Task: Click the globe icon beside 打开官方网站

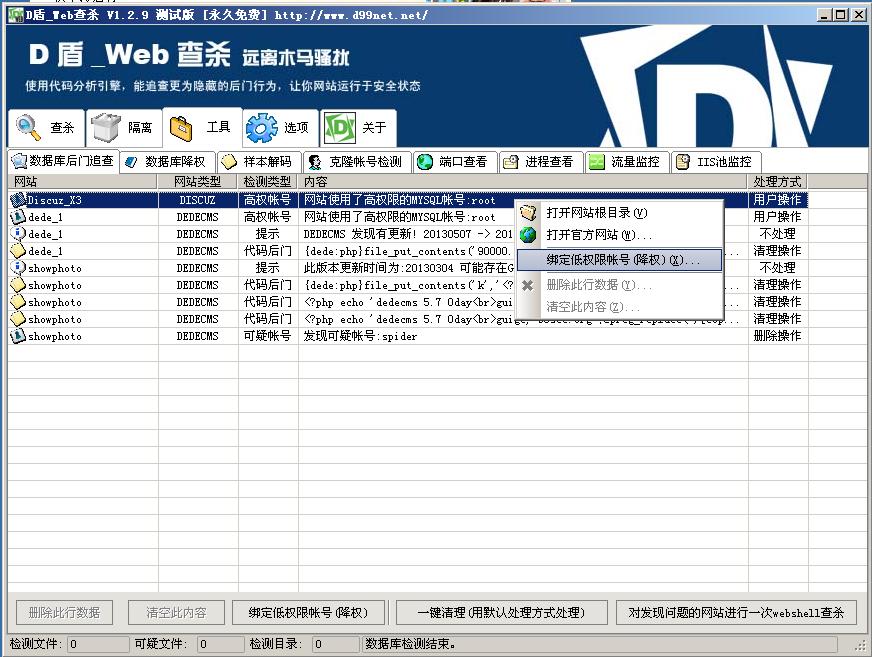Action: click(528, 235)
